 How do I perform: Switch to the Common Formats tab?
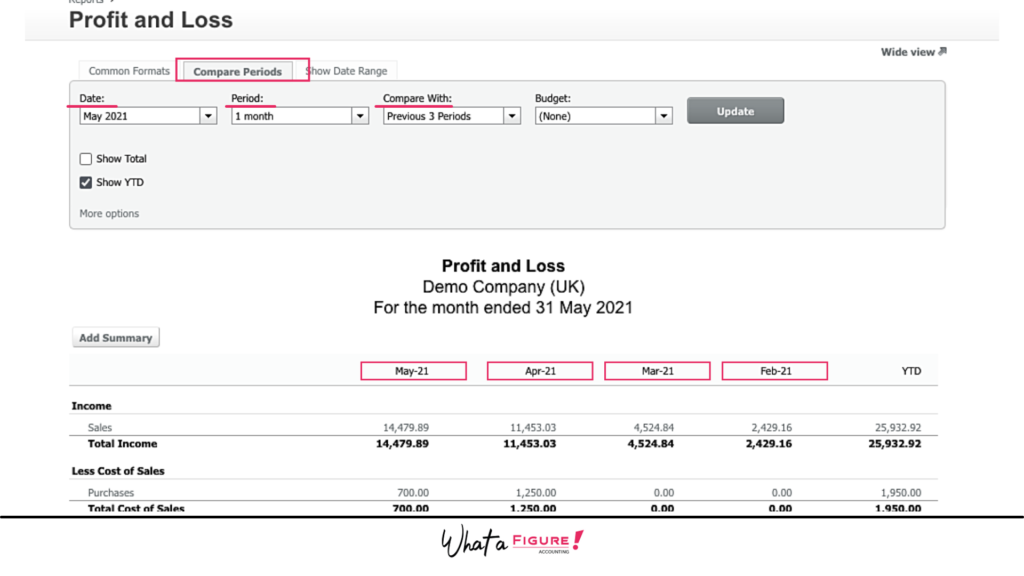129,71
